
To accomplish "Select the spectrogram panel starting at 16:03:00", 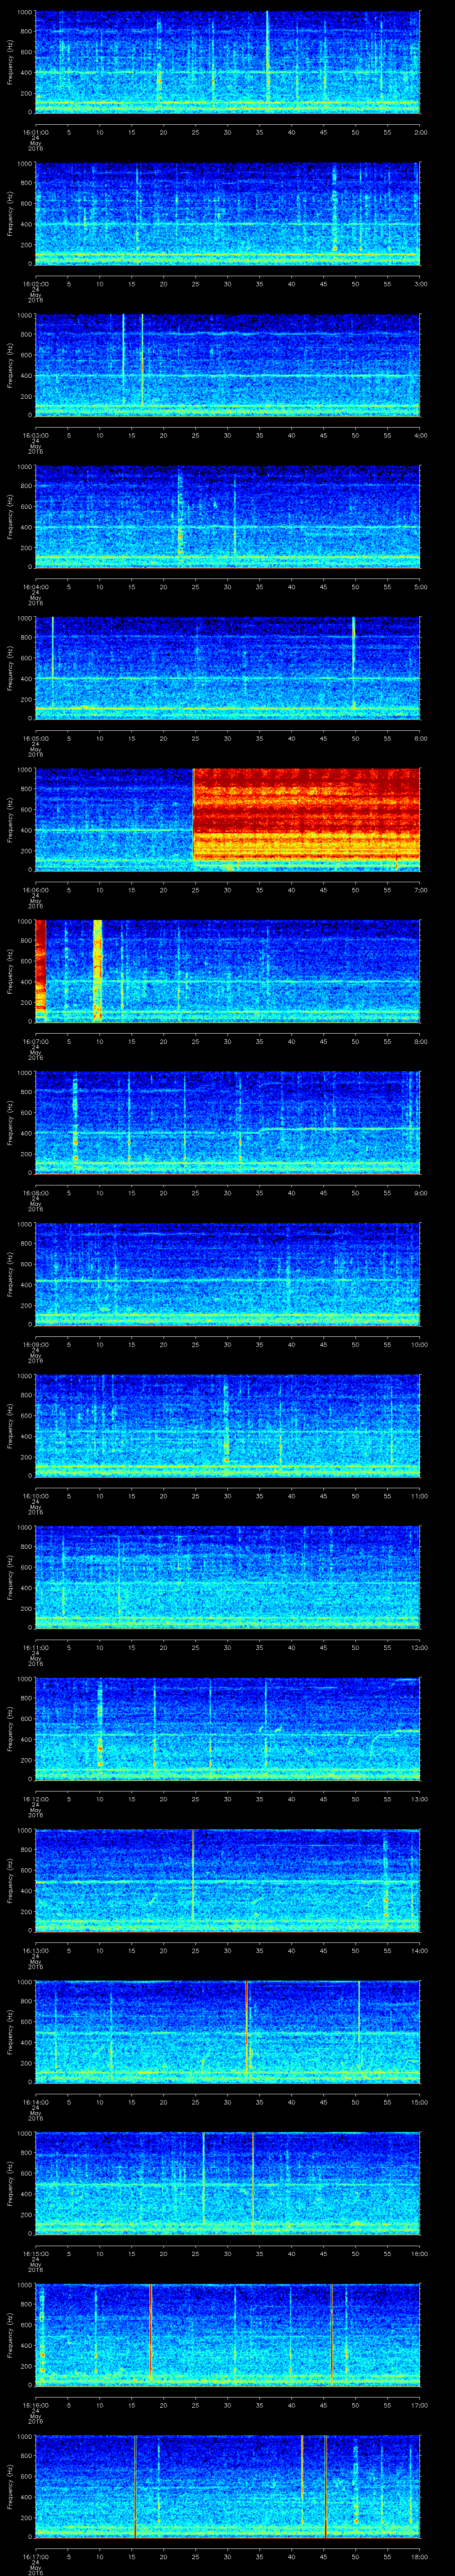I will pyautogui.click(x=228, y=365).
